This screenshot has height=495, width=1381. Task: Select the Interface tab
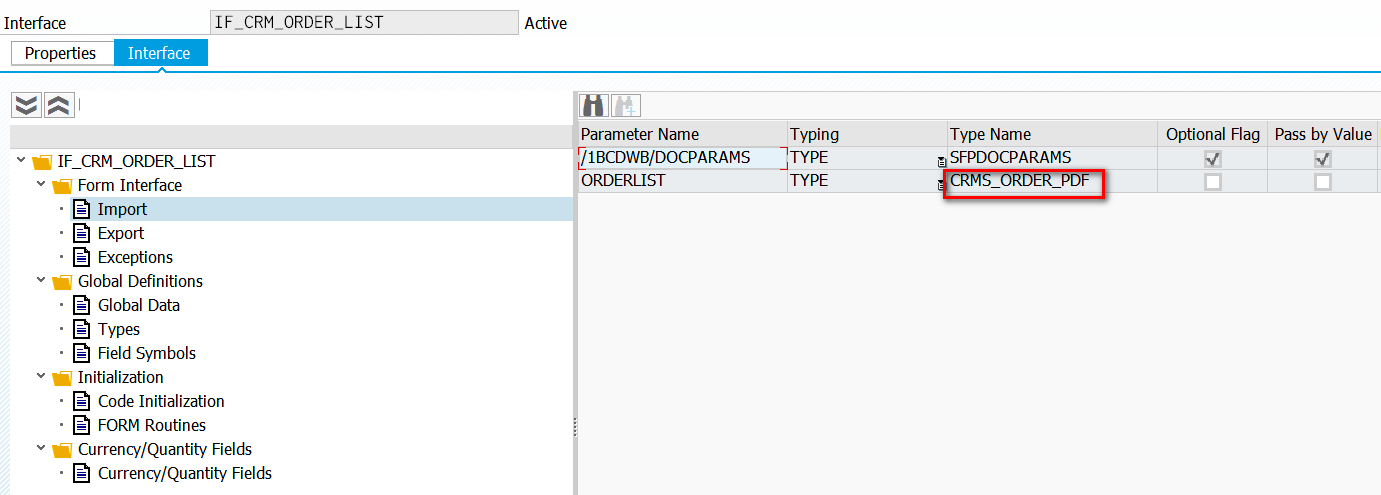coord(159,53)
